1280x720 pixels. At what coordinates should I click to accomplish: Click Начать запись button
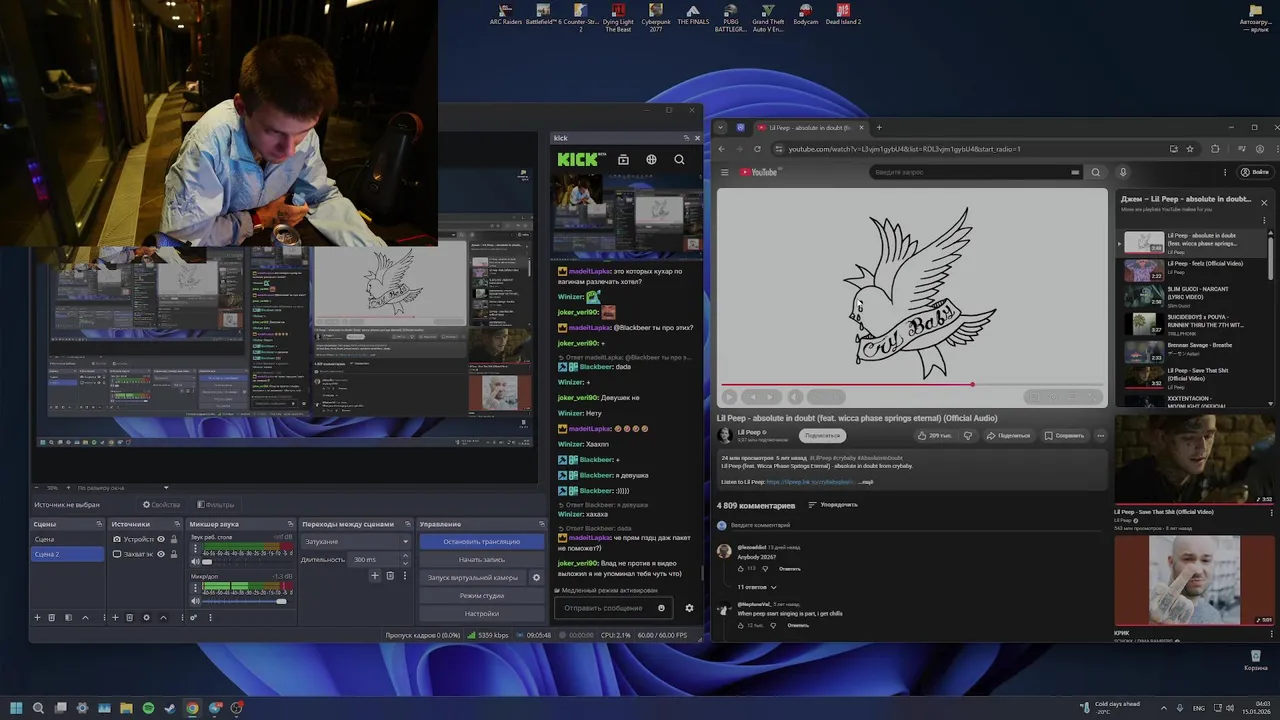481,559
